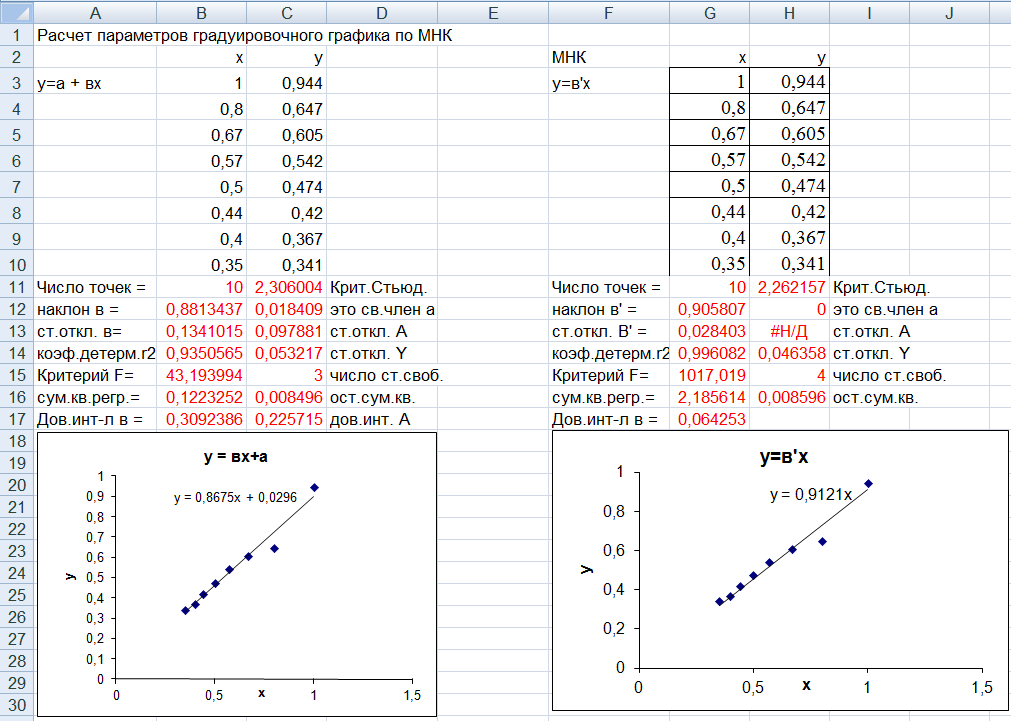Select the determination coefficient cell 0,996082
1011x721 pixels.
[x=709, y=353]
